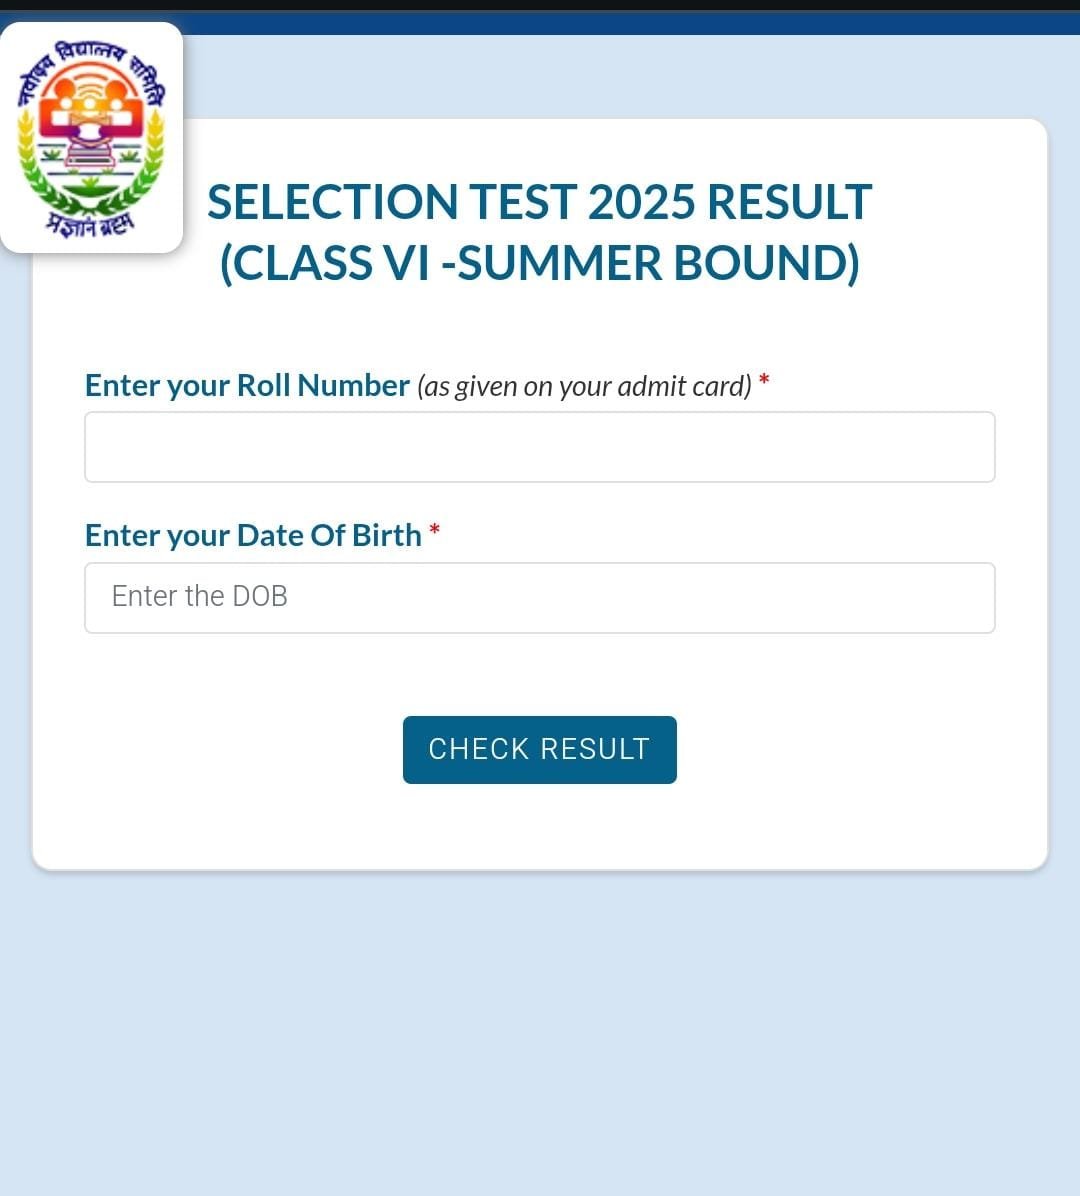Click the "as given on your admit card" hint
The image size is (1080, 1196).
[x=584, y=386]
